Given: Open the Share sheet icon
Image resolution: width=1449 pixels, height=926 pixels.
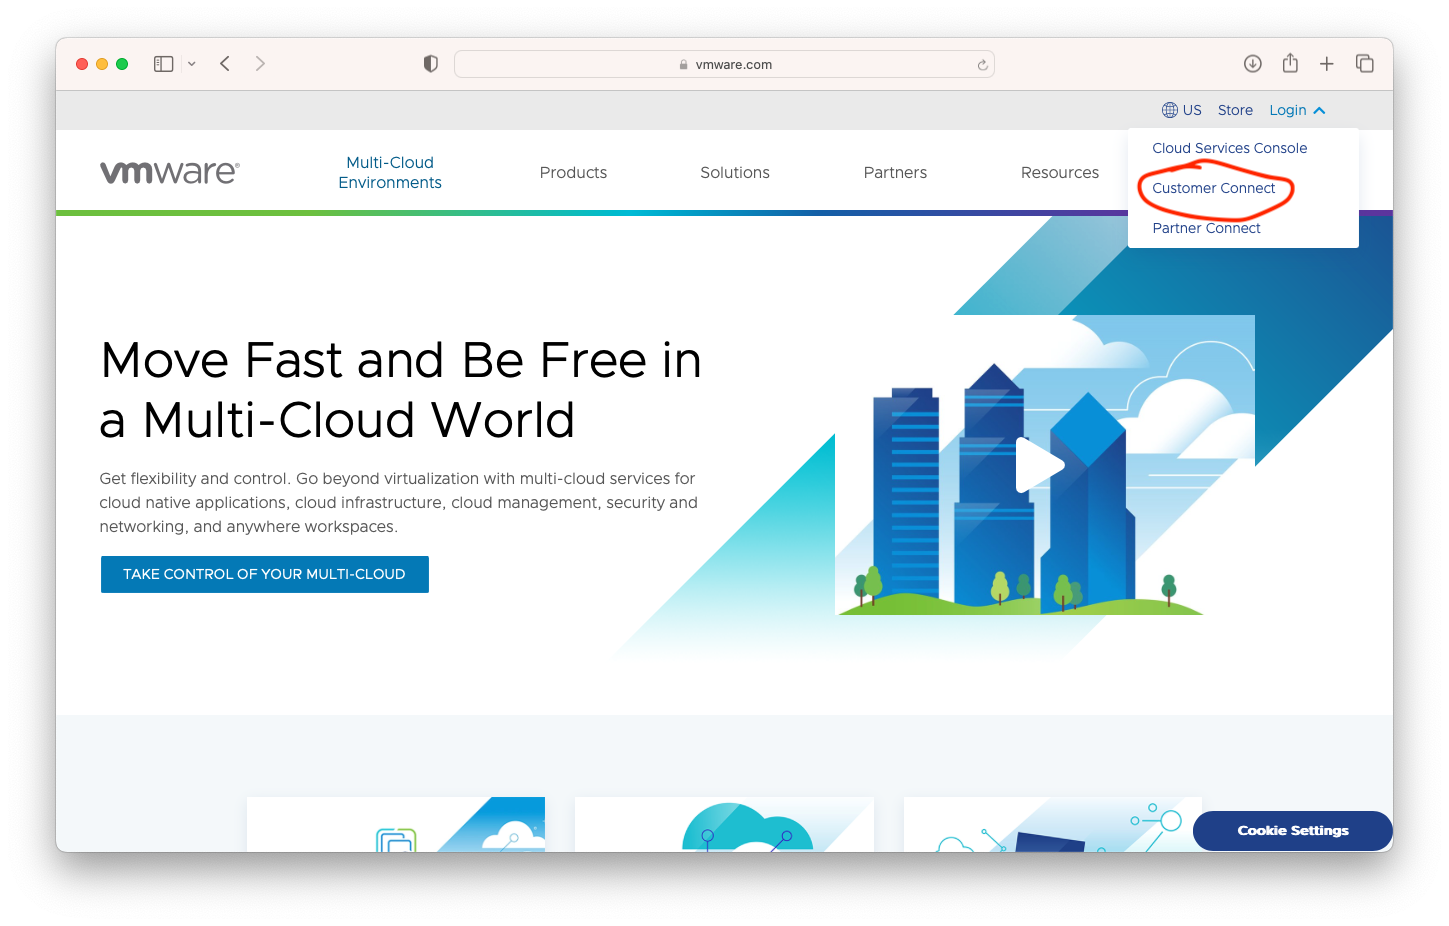Looking at the screenshot, I should tap(1290, 64).
